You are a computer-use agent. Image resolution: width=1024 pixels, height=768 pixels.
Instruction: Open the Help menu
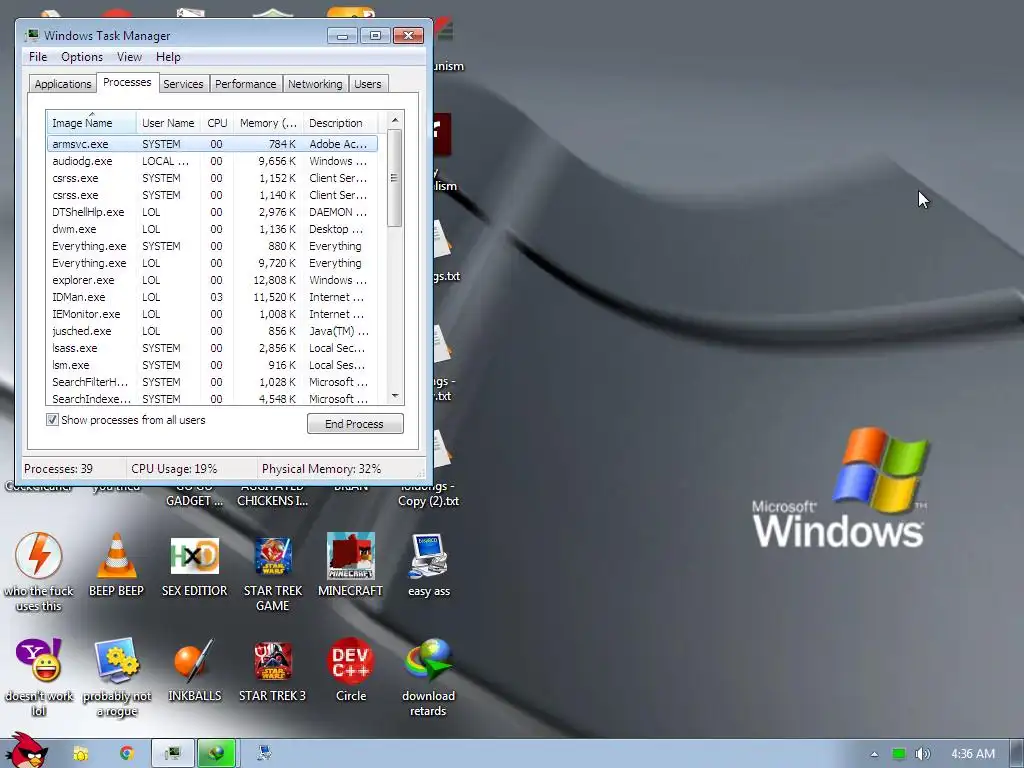tap(168, 57)
